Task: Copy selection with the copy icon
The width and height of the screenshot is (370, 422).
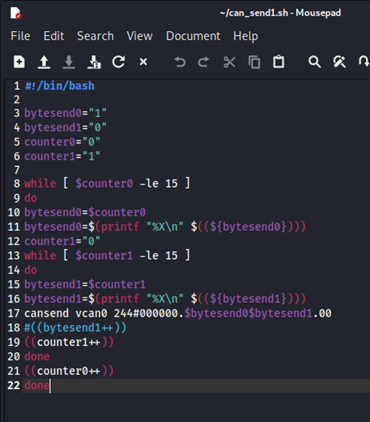Action: coord(254,62)
